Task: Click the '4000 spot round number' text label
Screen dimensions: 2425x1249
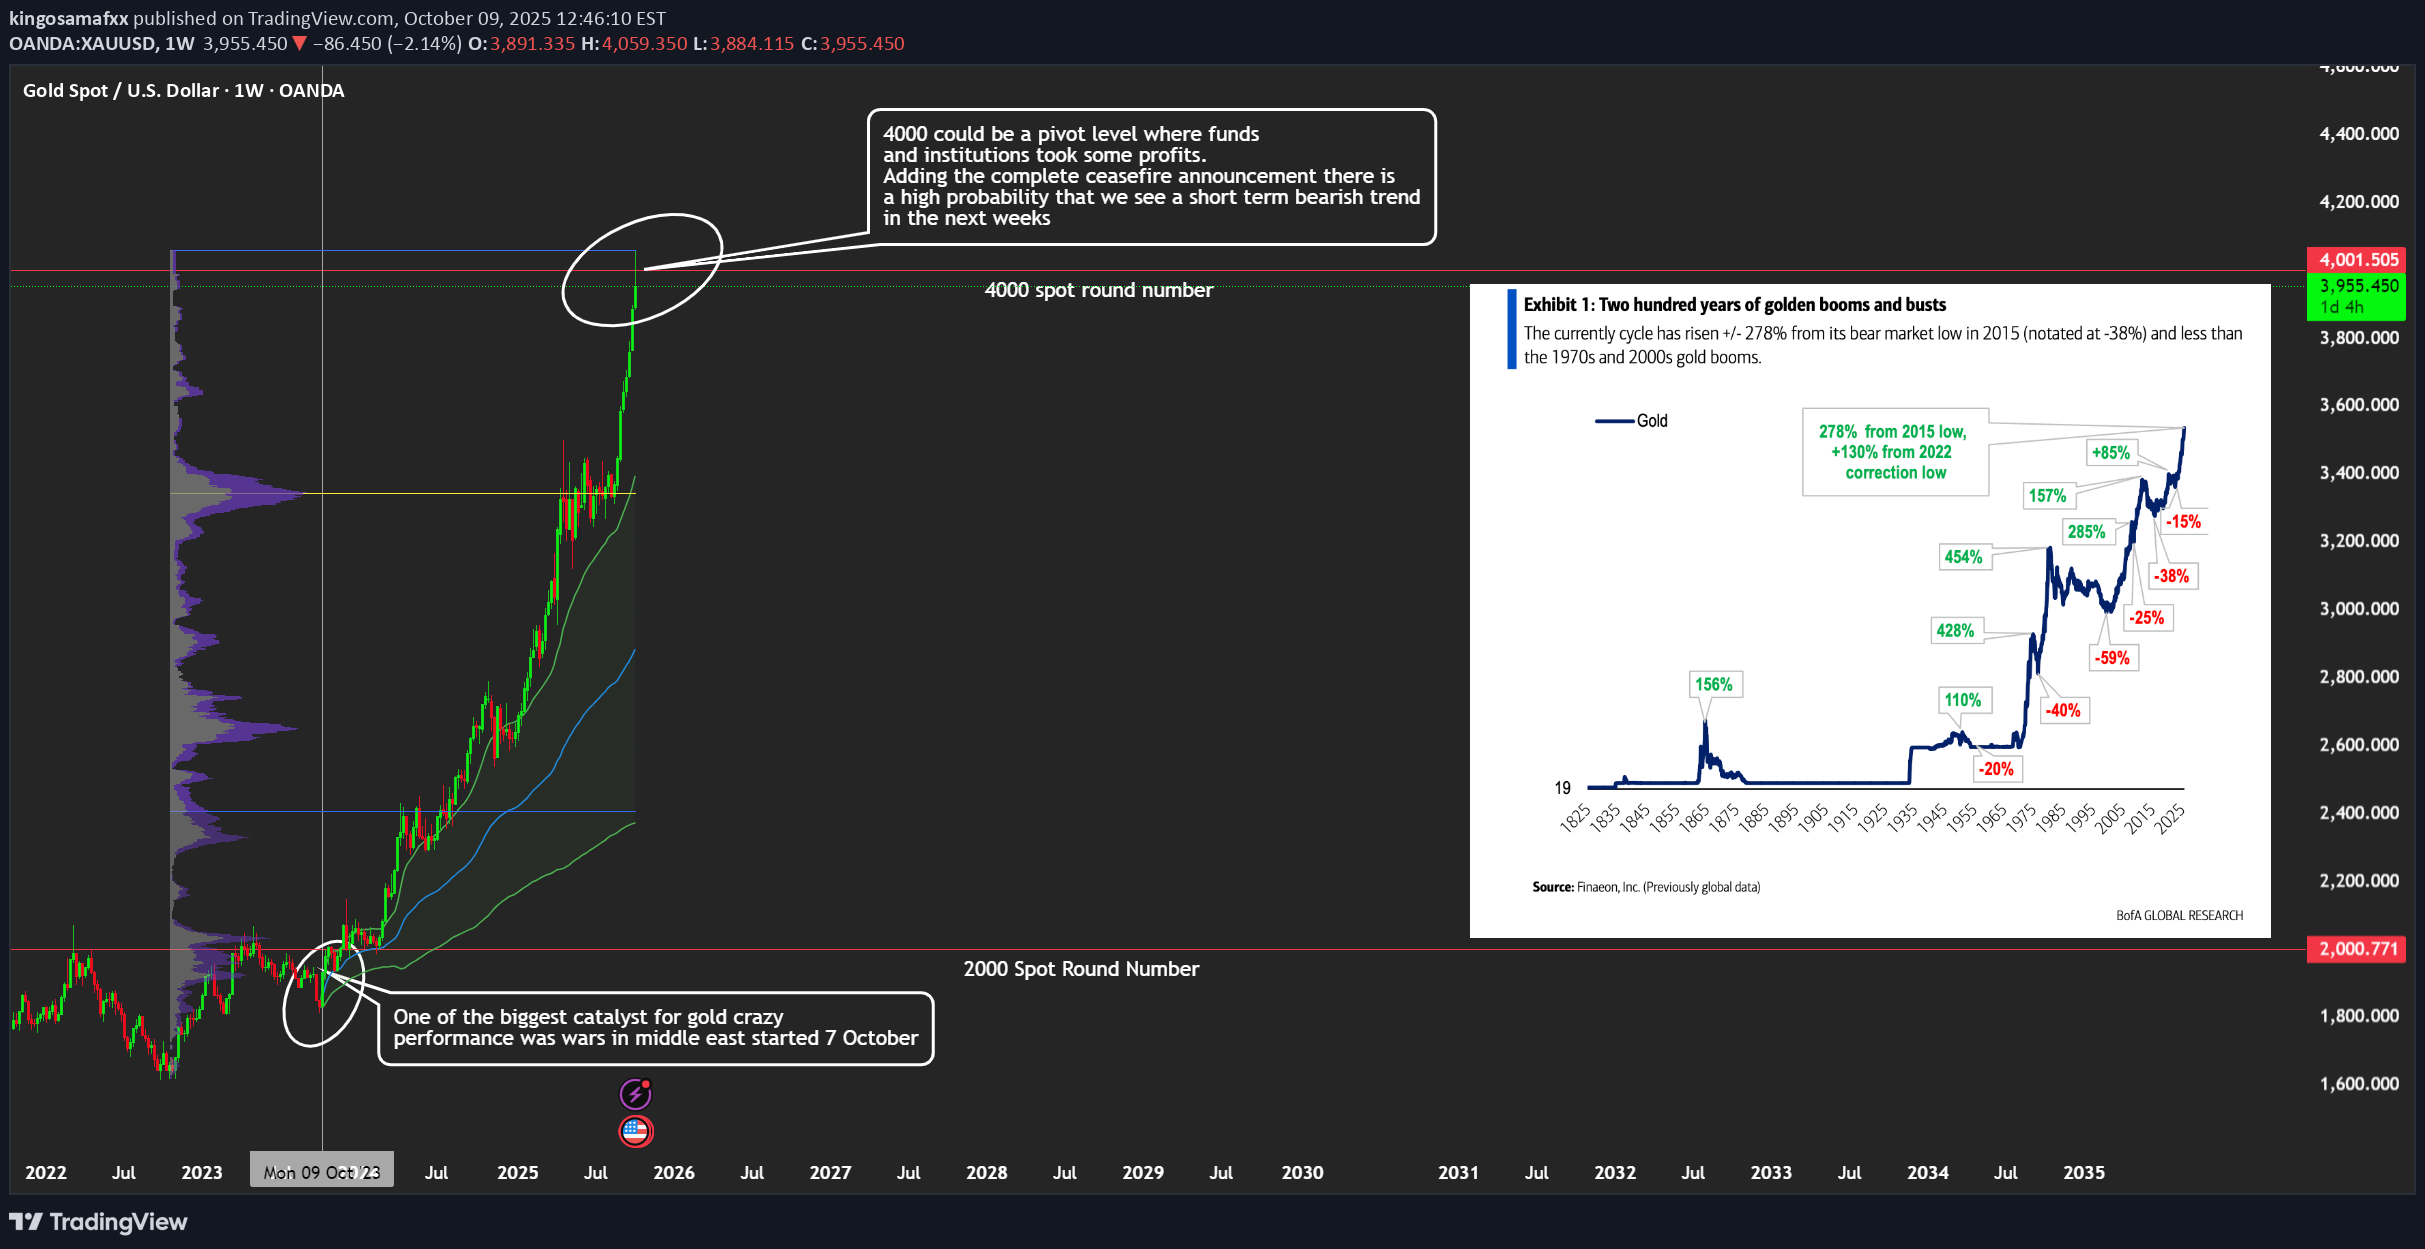Action: pos(1098,290)
